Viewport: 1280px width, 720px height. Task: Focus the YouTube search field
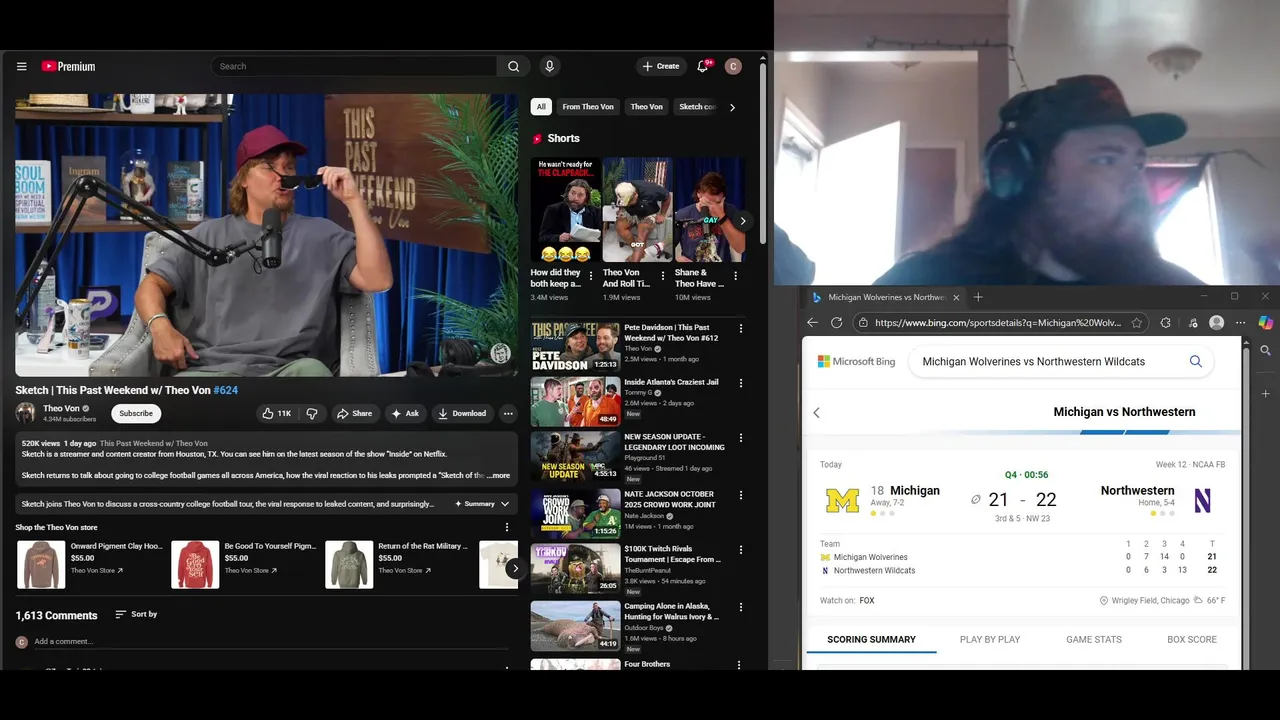pos(354,66)
